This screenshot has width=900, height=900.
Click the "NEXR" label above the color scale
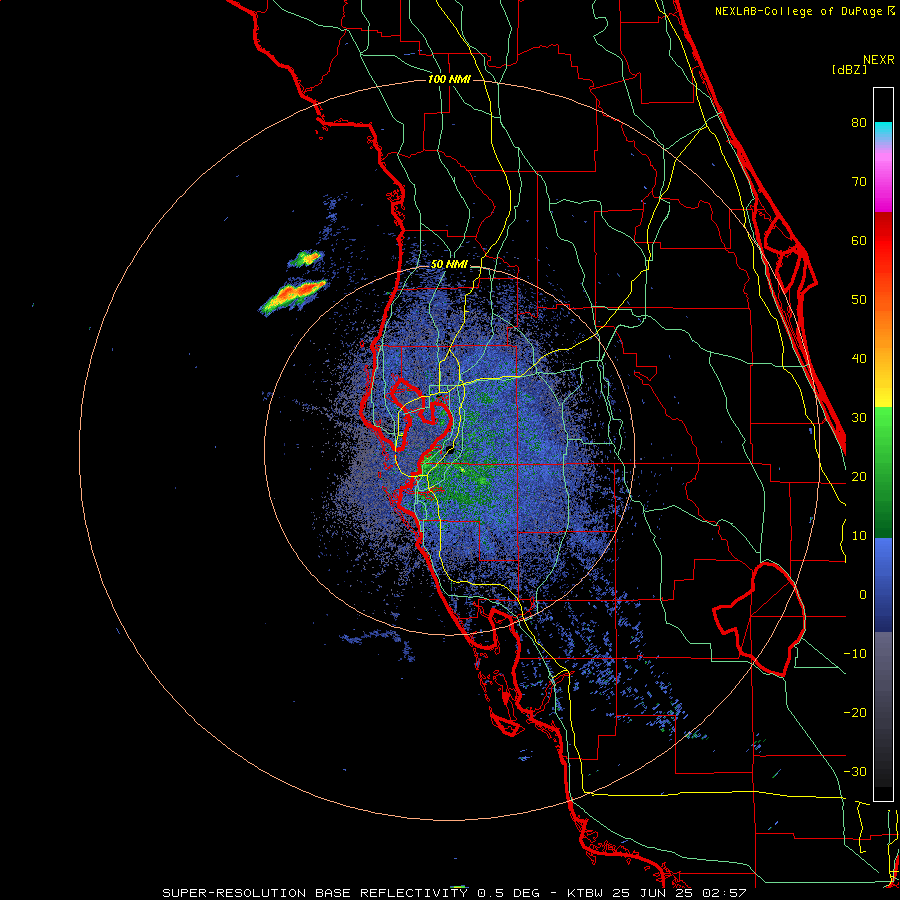(x=879, y=60)
